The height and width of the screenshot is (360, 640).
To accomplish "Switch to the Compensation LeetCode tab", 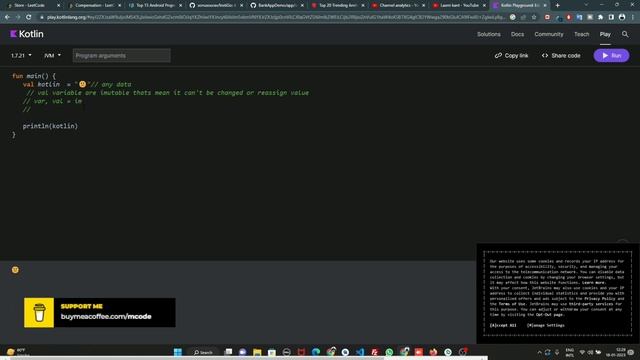I will click(x=94, y=5).
